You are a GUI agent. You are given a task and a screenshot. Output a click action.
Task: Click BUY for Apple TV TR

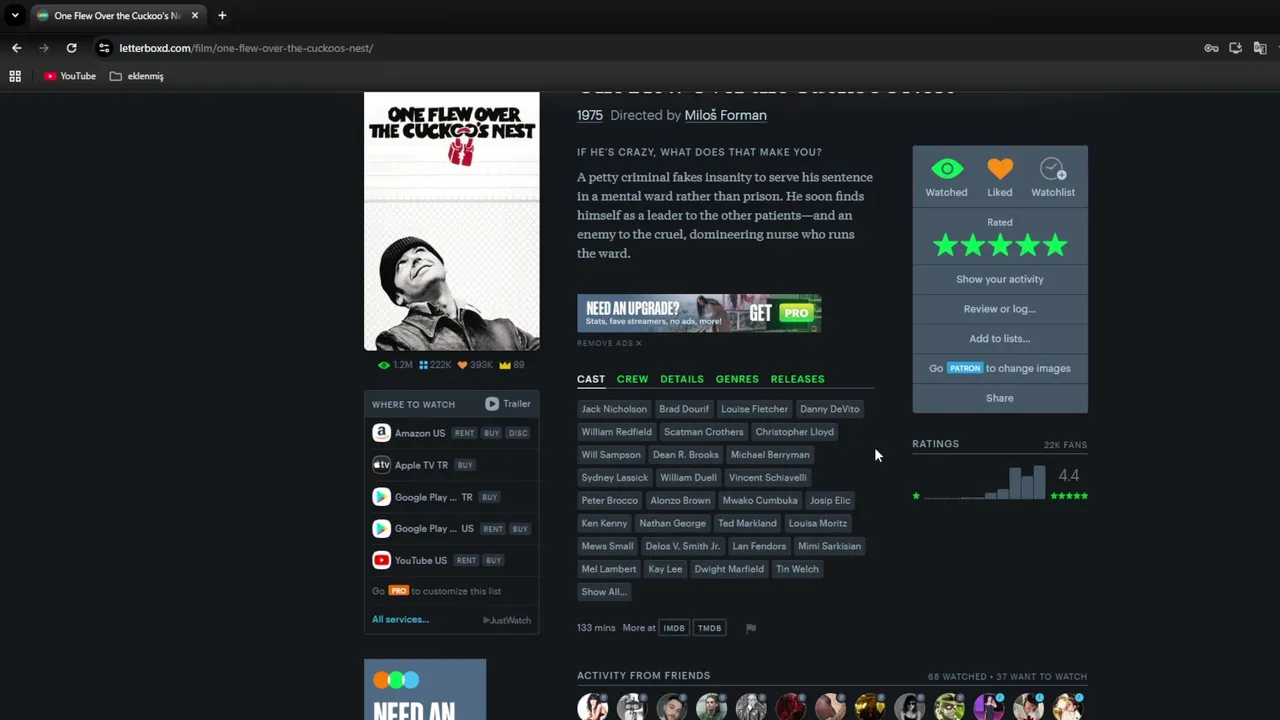click(465, 465)
